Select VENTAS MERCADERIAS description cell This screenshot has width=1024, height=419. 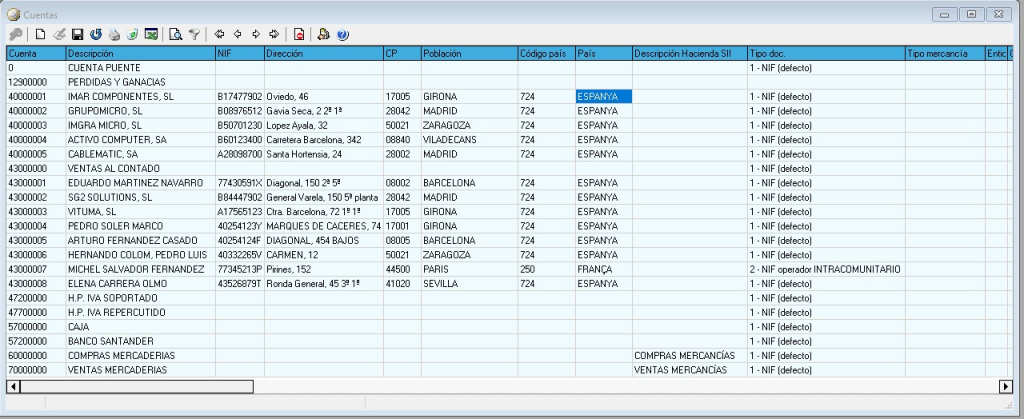pyautogui.click(x=140, y=370)
